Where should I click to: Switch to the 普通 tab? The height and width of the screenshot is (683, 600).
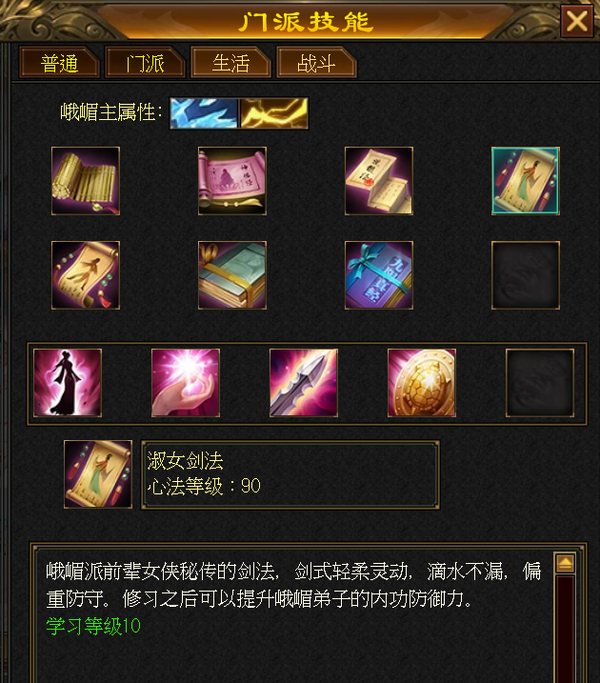pos(59,63)
